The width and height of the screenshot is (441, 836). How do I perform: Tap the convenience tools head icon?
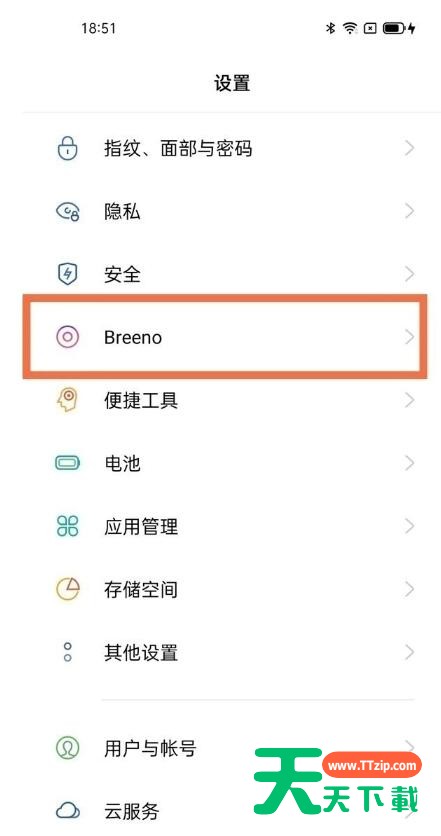tap(67, 400)
